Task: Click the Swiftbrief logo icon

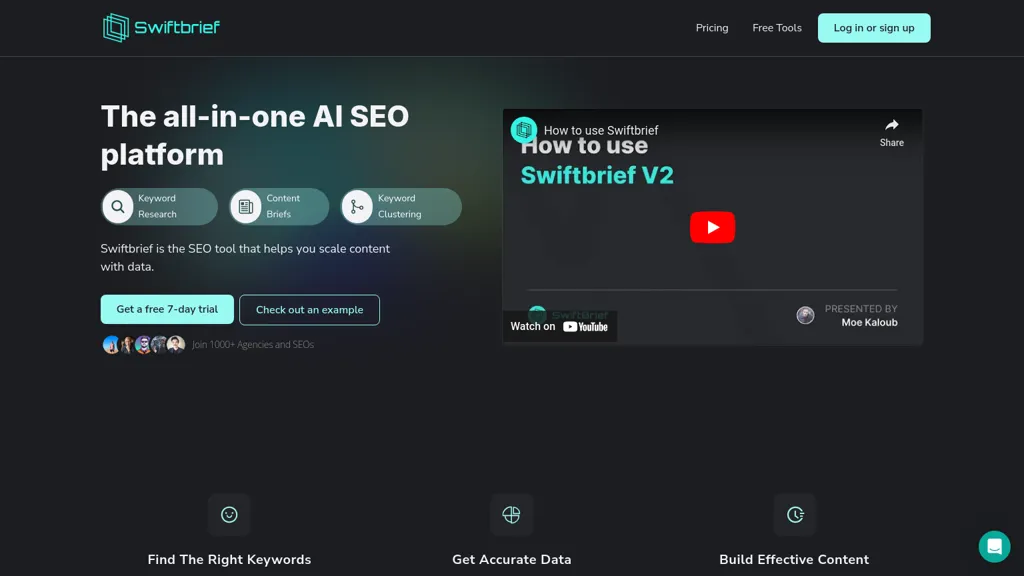Action: [x=116, y=28]
